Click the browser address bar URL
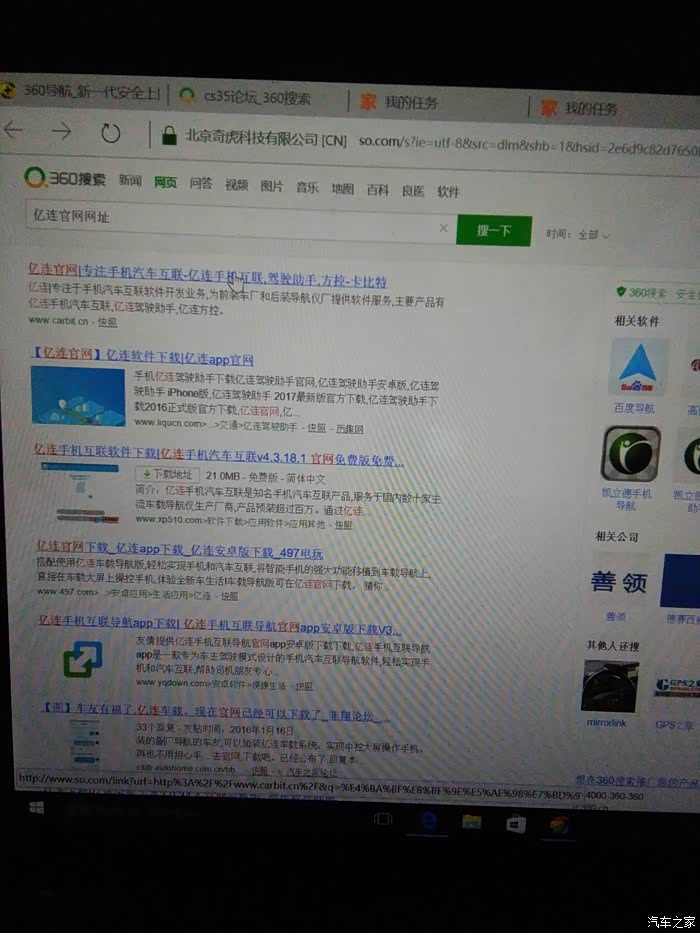The width and height of the screenshot is (700, 933). 529,145
